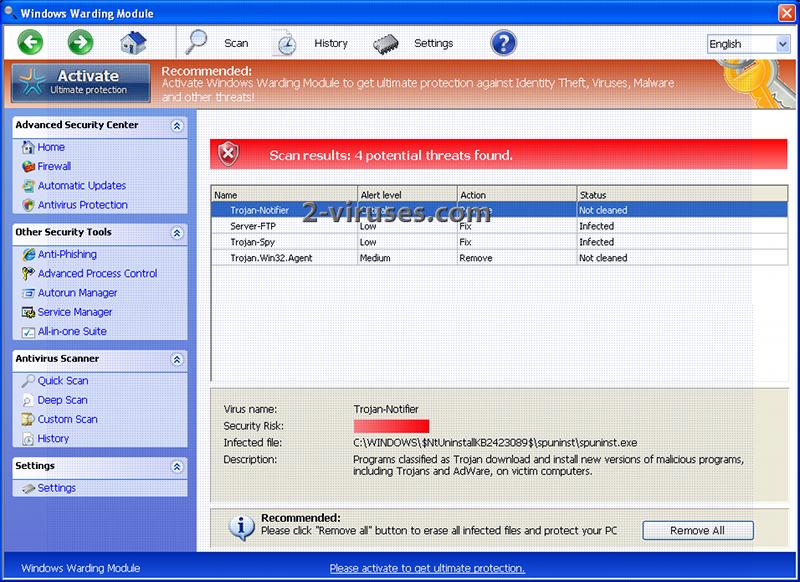
Task: Sort by the Name column header
Action: point(284,194)
